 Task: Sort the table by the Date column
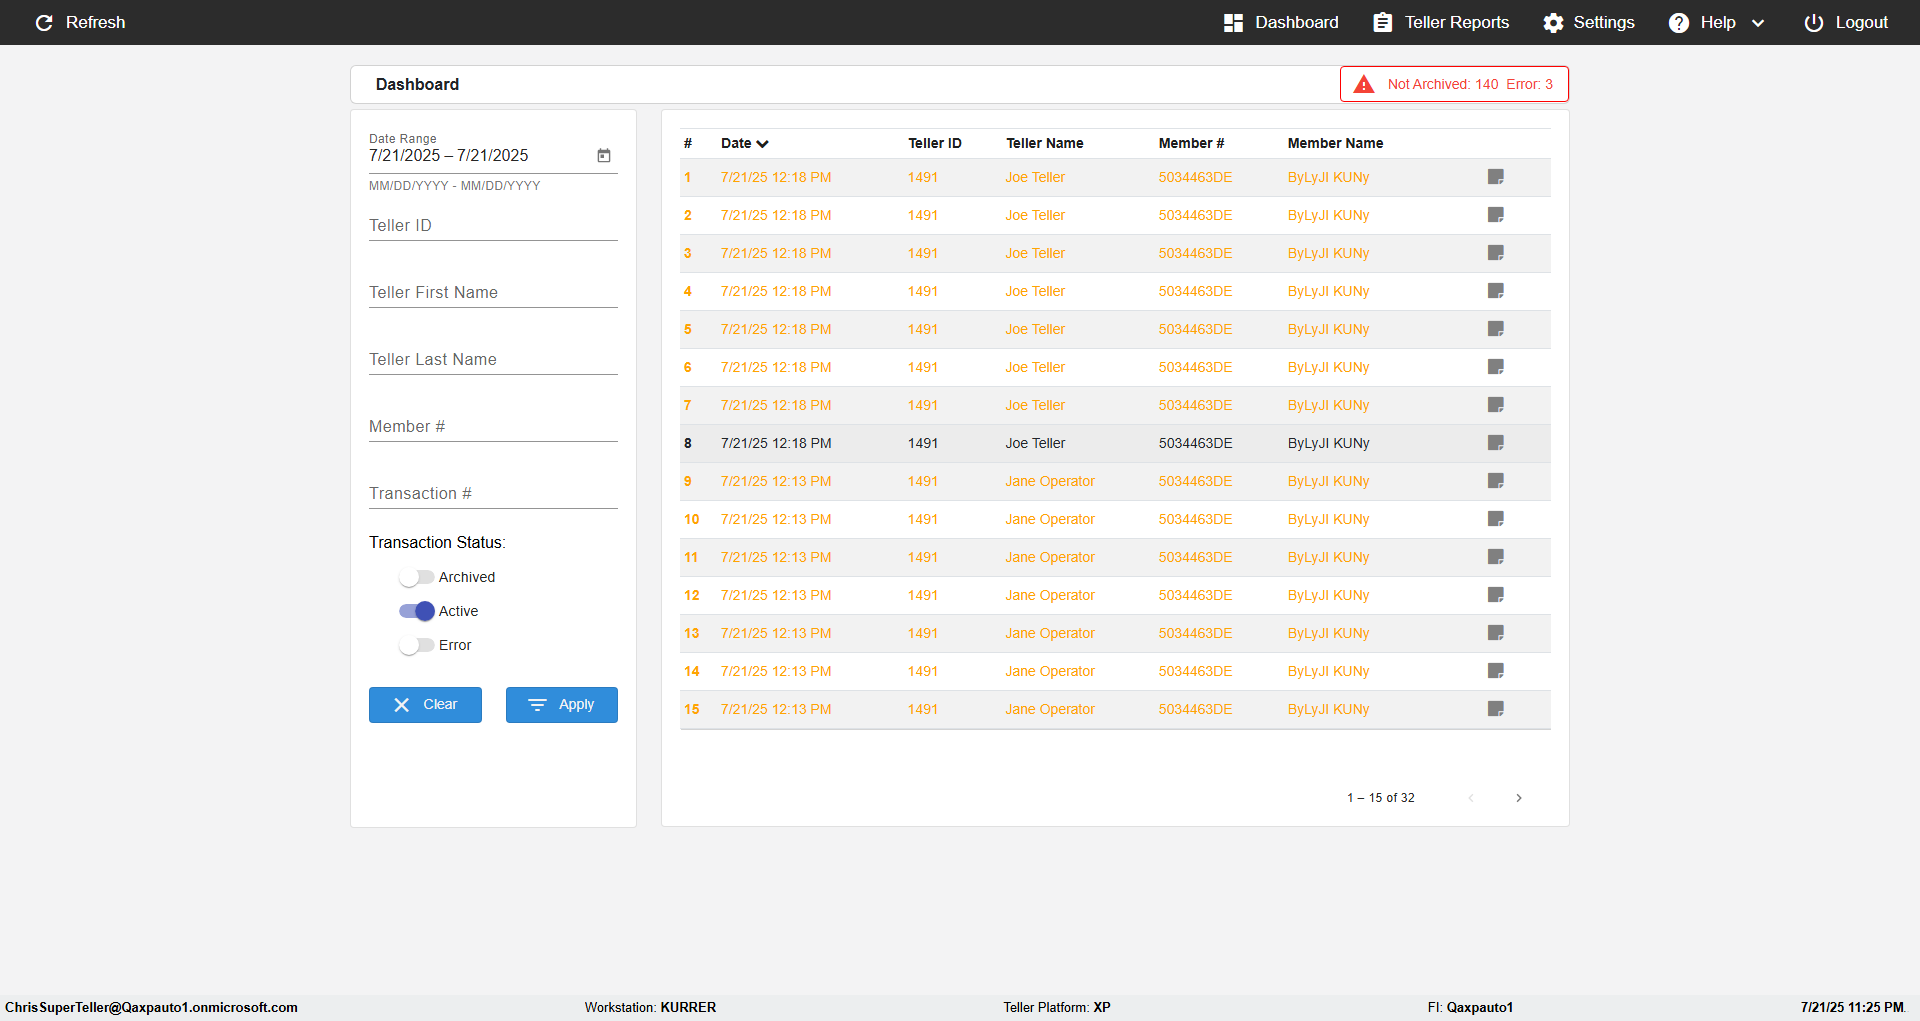click(745, 143)
